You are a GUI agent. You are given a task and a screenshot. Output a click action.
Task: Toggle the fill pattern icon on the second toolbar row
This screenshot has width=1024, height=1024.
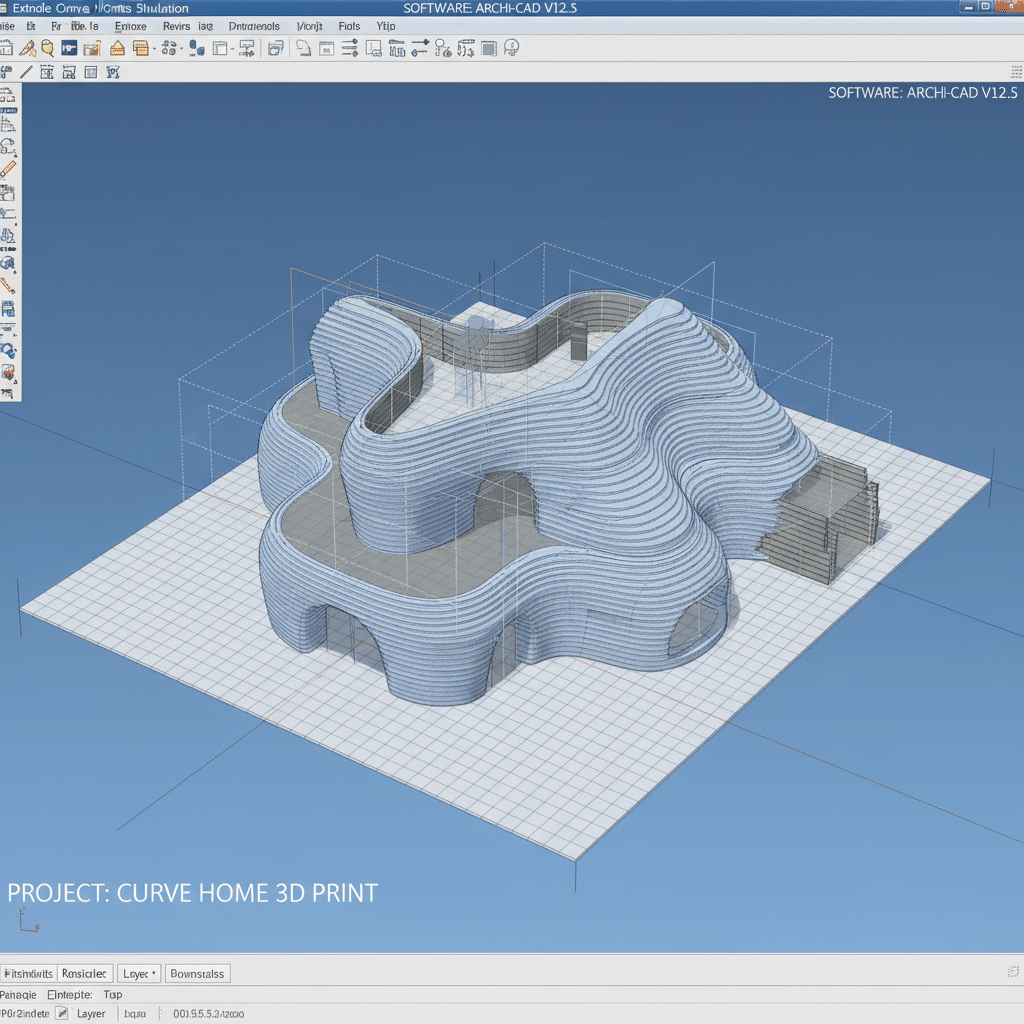point(89,72)
